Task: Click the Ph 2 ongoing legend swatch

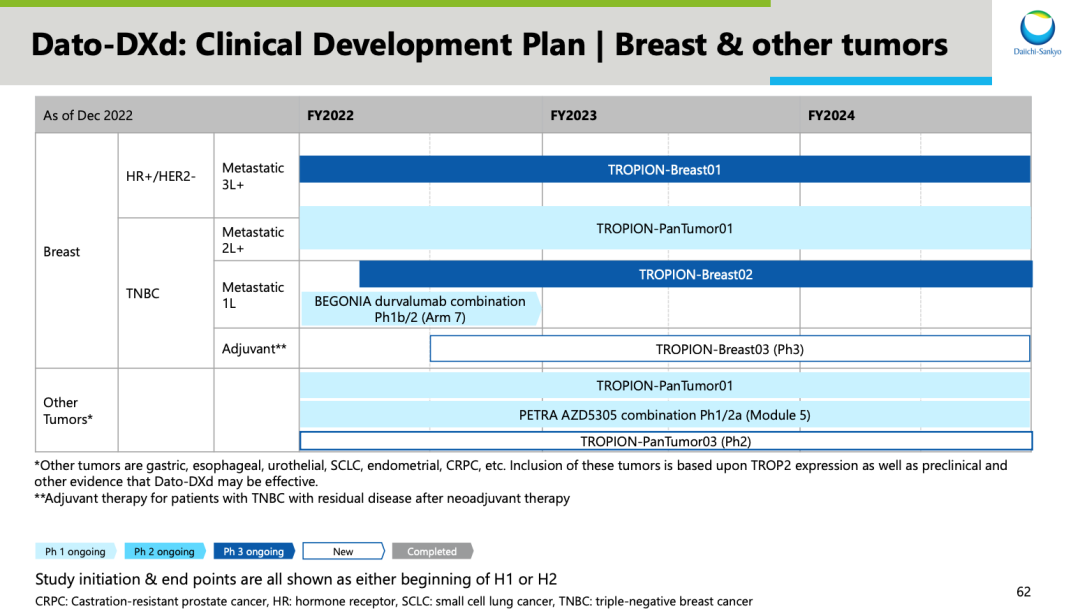Action: 165,551
